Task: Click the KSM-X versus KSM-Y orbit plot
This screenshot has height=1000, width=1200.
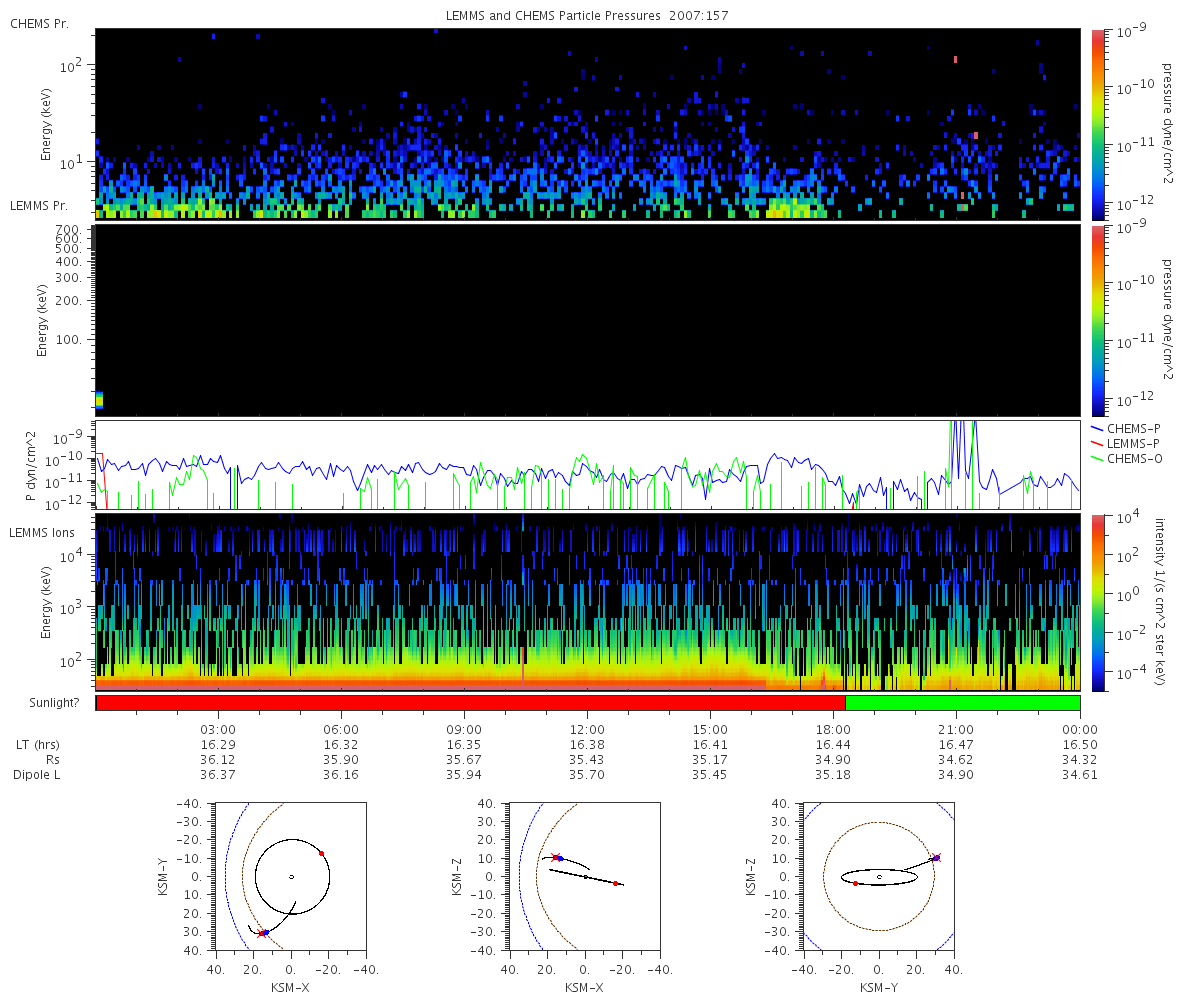Action: point(291,876)
